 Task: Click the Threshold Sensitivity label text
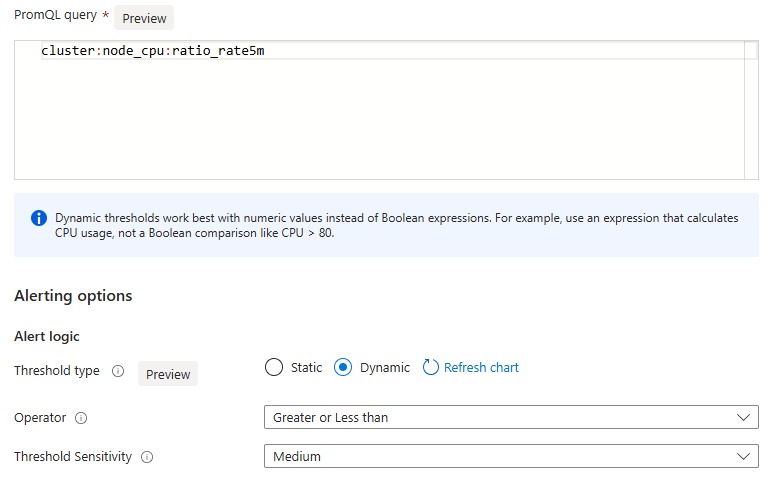[x=73, y=457]
